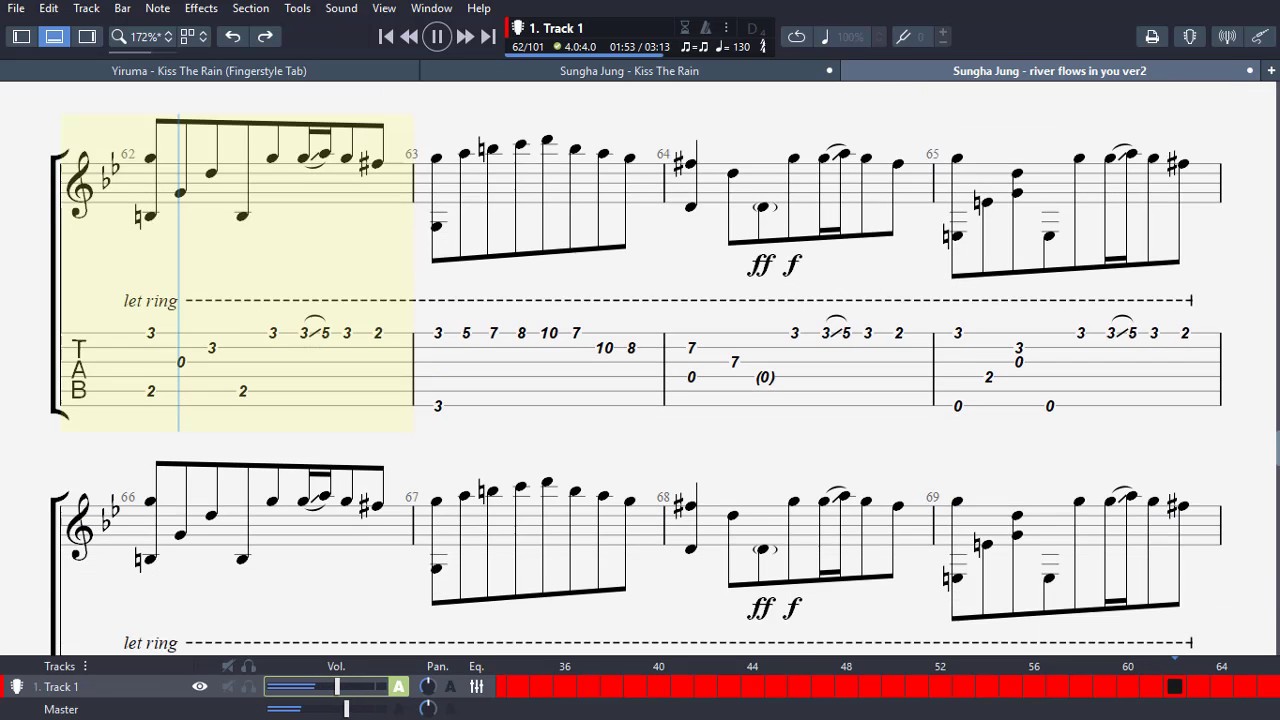Click the headphones icon in the tracks header
1280x720 pixels.
(248, 666)
